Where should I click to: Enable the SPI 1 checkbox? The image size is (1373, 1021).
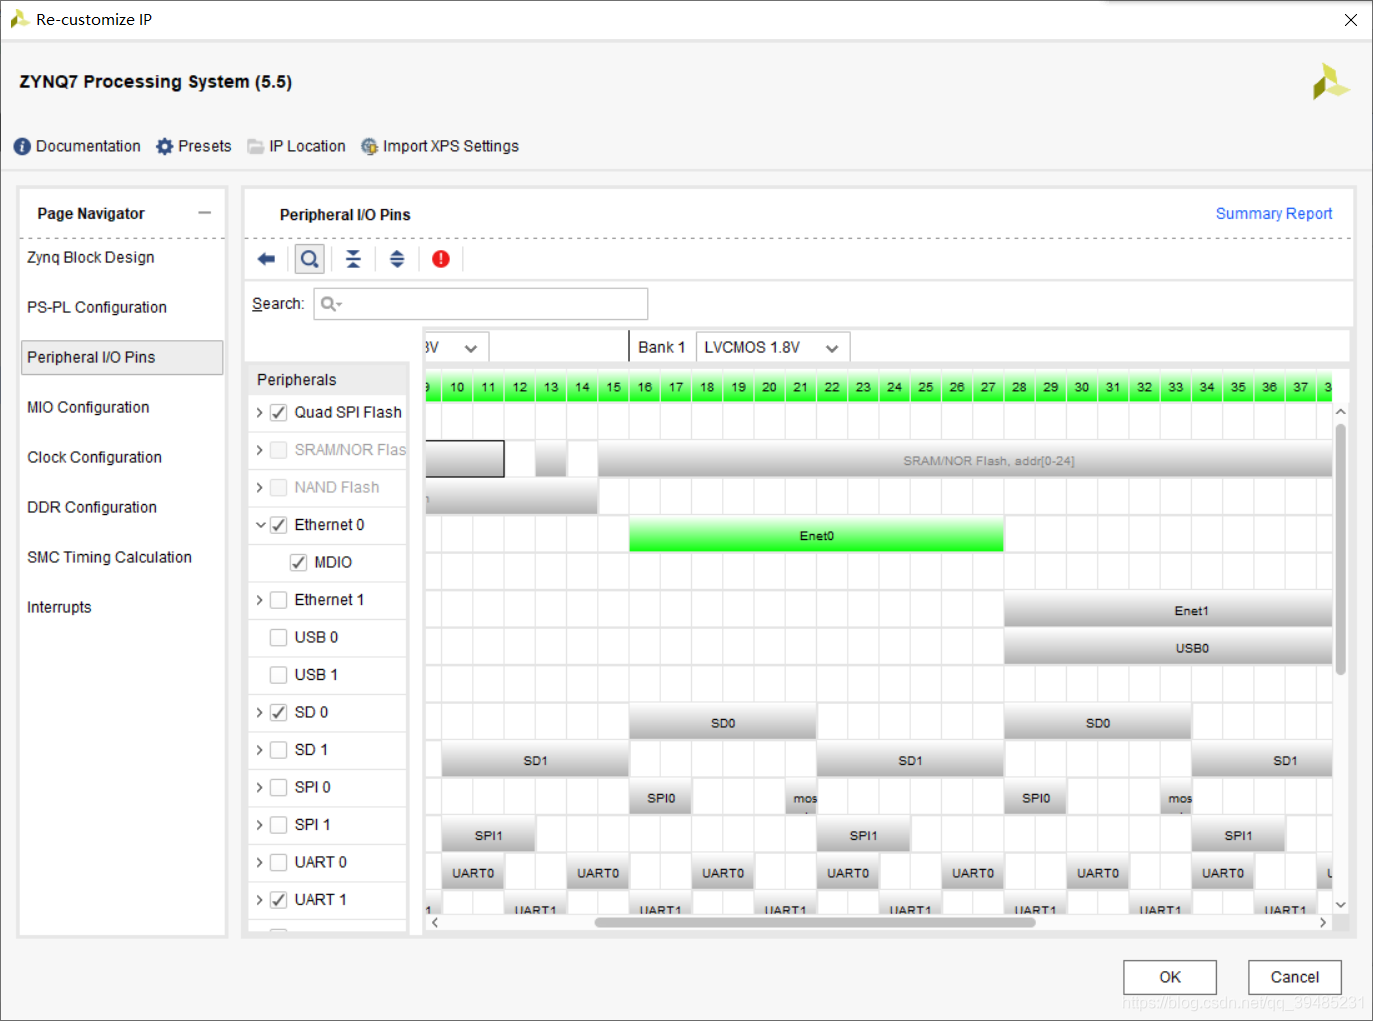(279, 825)
